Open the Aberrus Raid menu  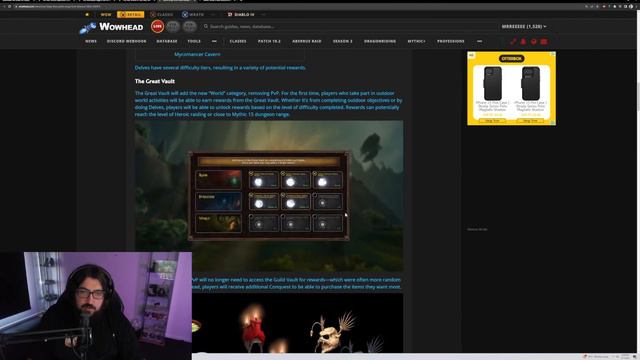307,41
